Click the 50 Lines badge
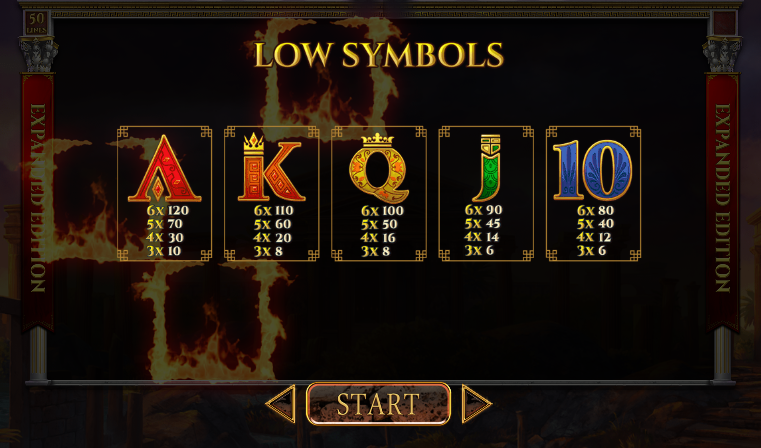The height and width of the screenshot is (448, 761). 37,23
